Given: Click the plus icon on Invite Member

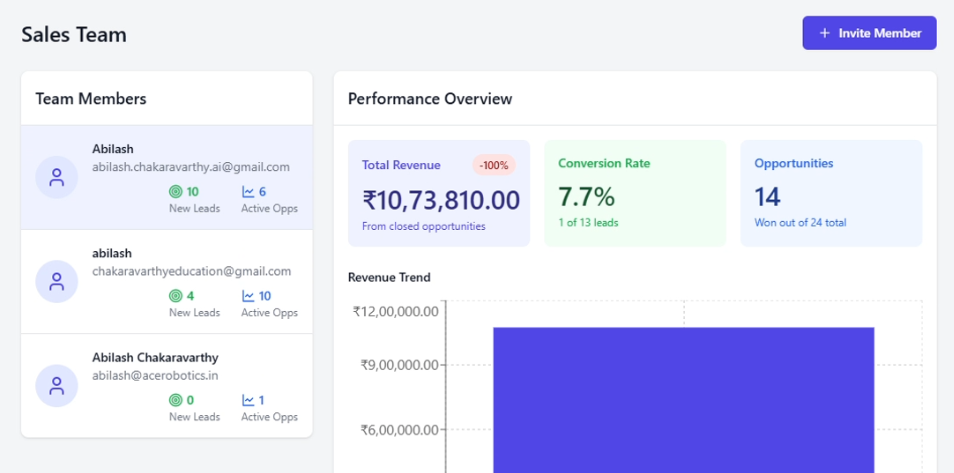Looking at the screenshot, I should click(824, 33).
